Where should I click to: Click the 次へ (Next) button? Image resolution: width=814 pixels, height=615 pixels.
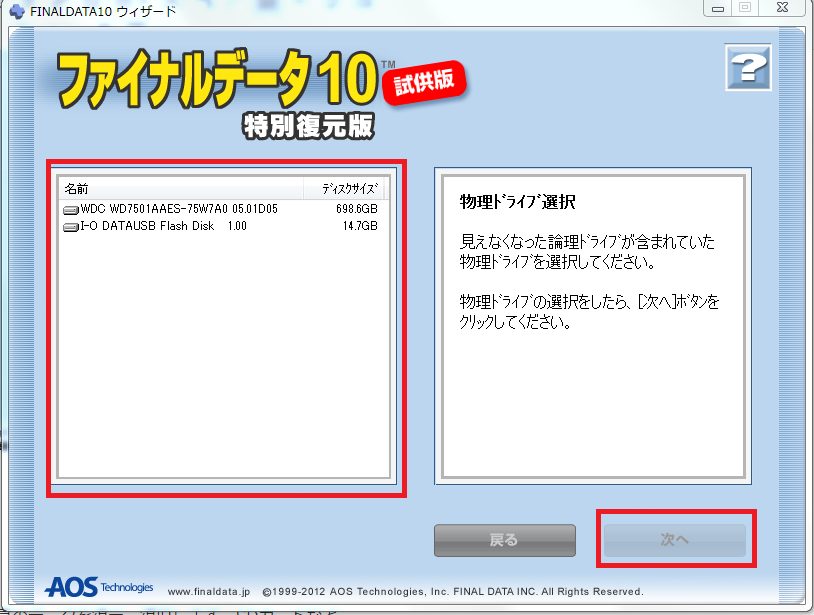(x=675, y=540)
